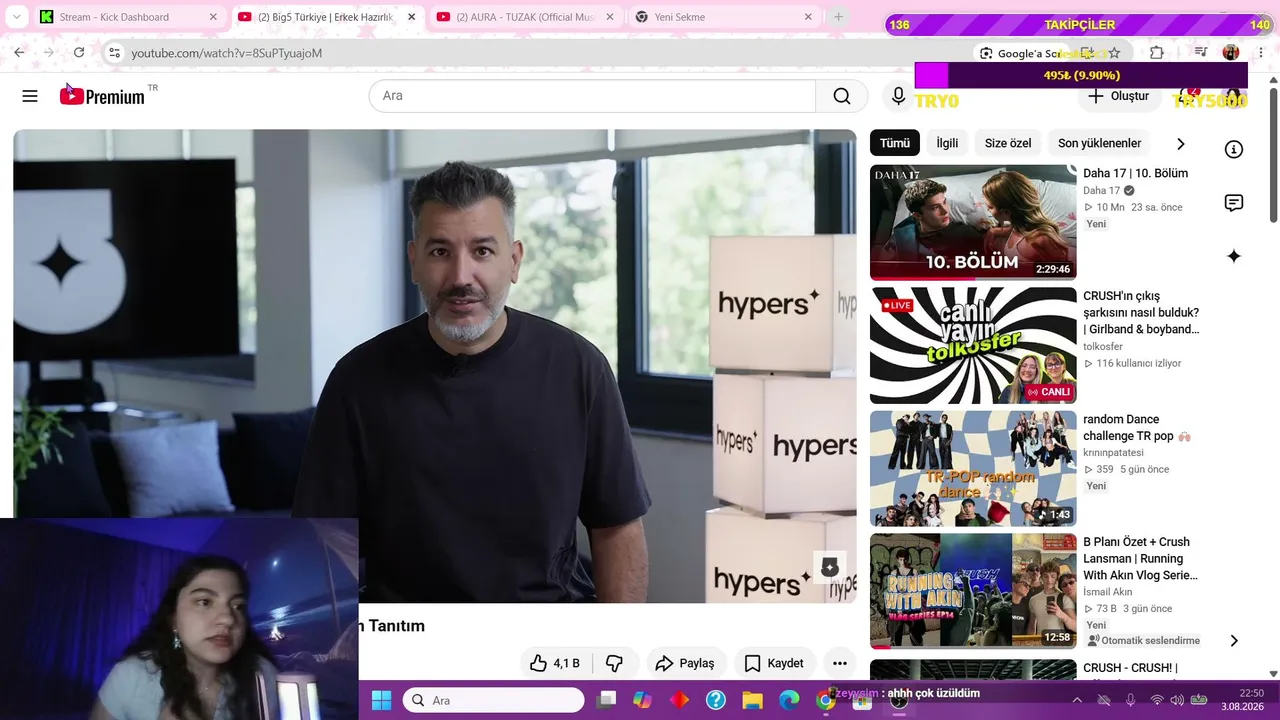Expand the Otomatik seslendirme chevron

coord(1234,641)
